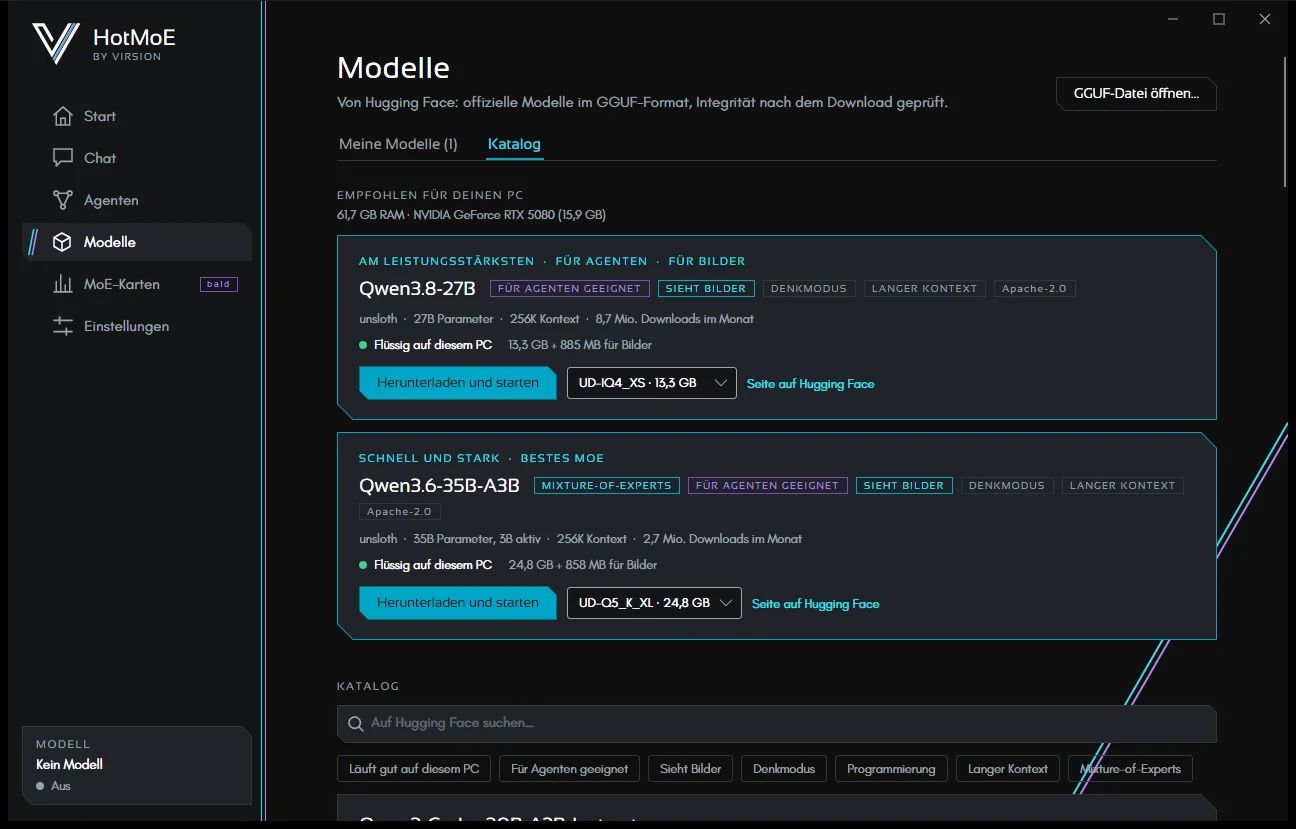
Task: Click the Modelle cube icon
Action: pos(63,242)
